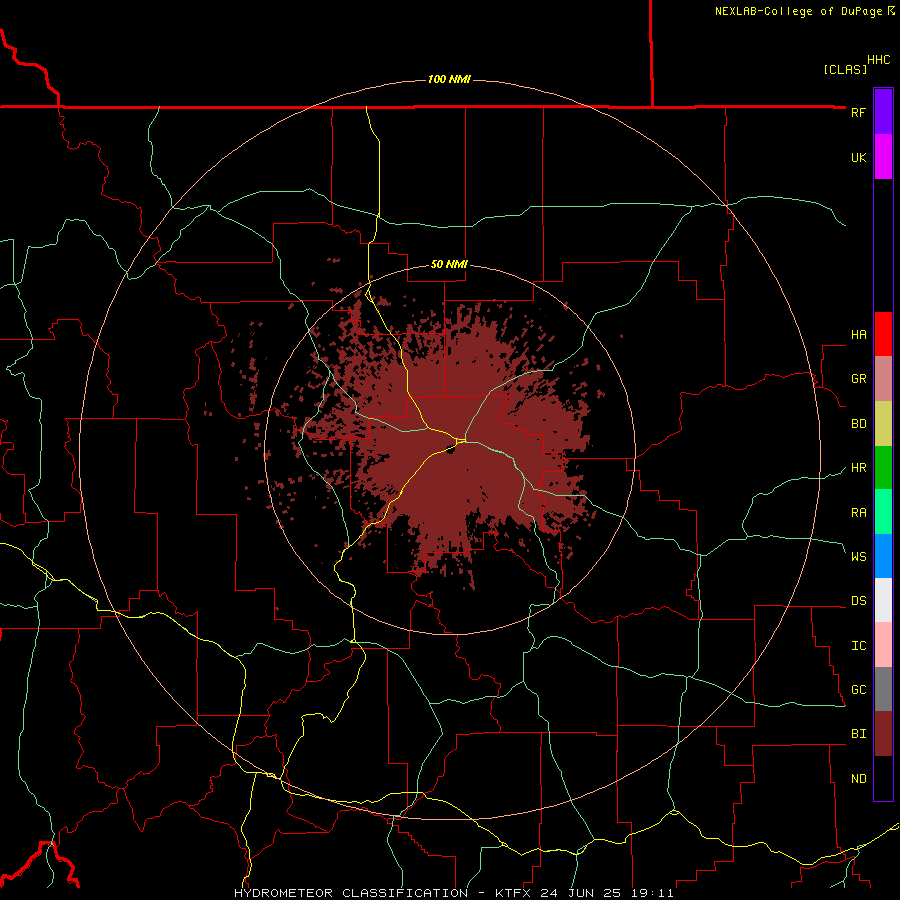
Task: Click the 100 NMI range ring label
Action: [x=449, y=79]
